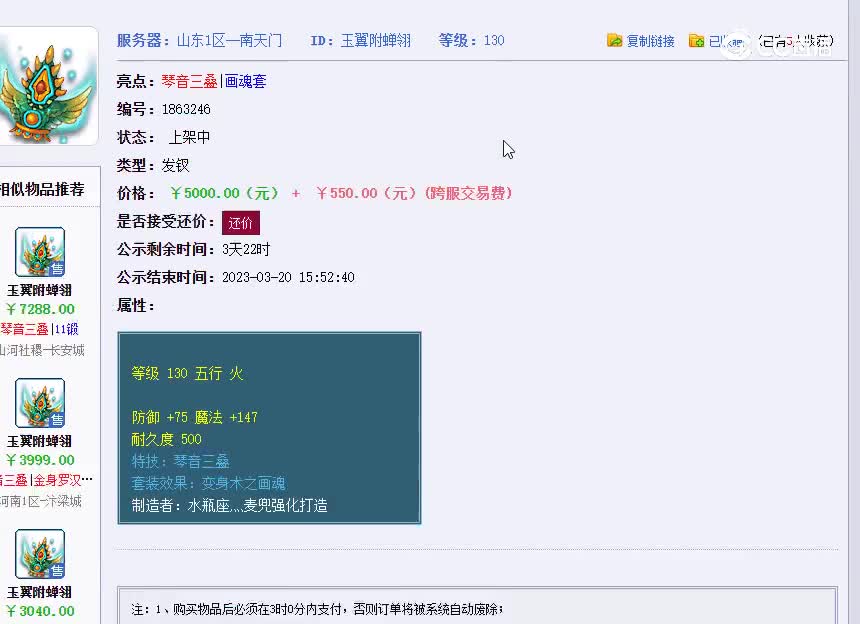Click the 等级：130 header text
Image resolution: width=860 pixels, height=624 pixels.
click(471, 41)
